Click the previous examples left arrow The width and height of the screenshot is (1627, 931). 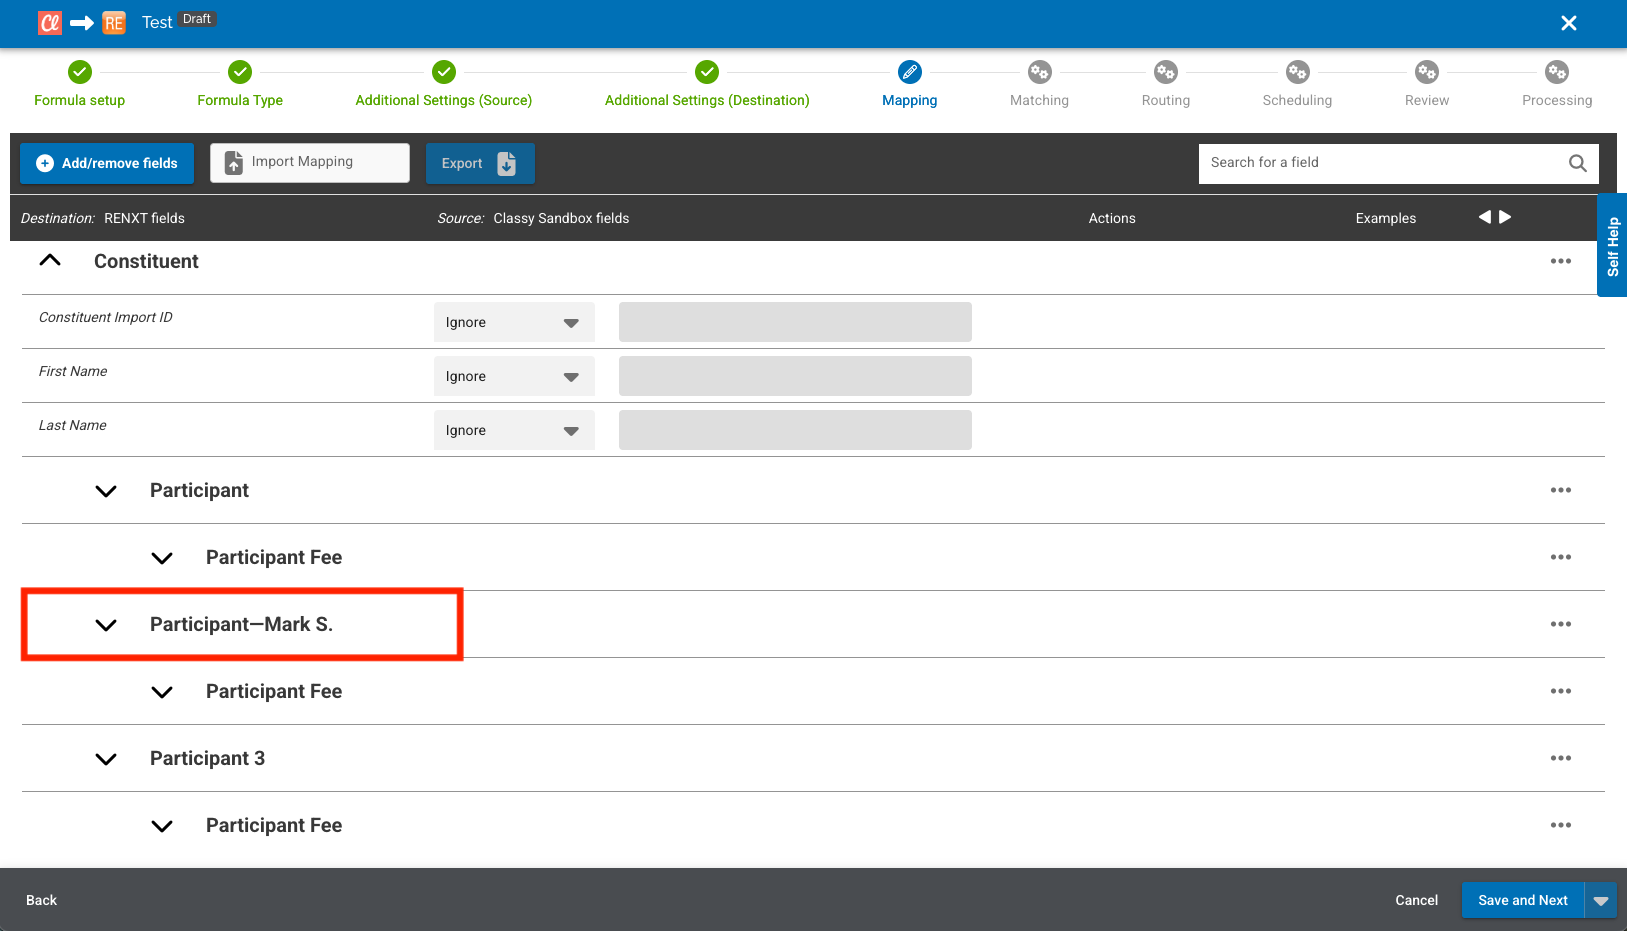click(1484, 217)
